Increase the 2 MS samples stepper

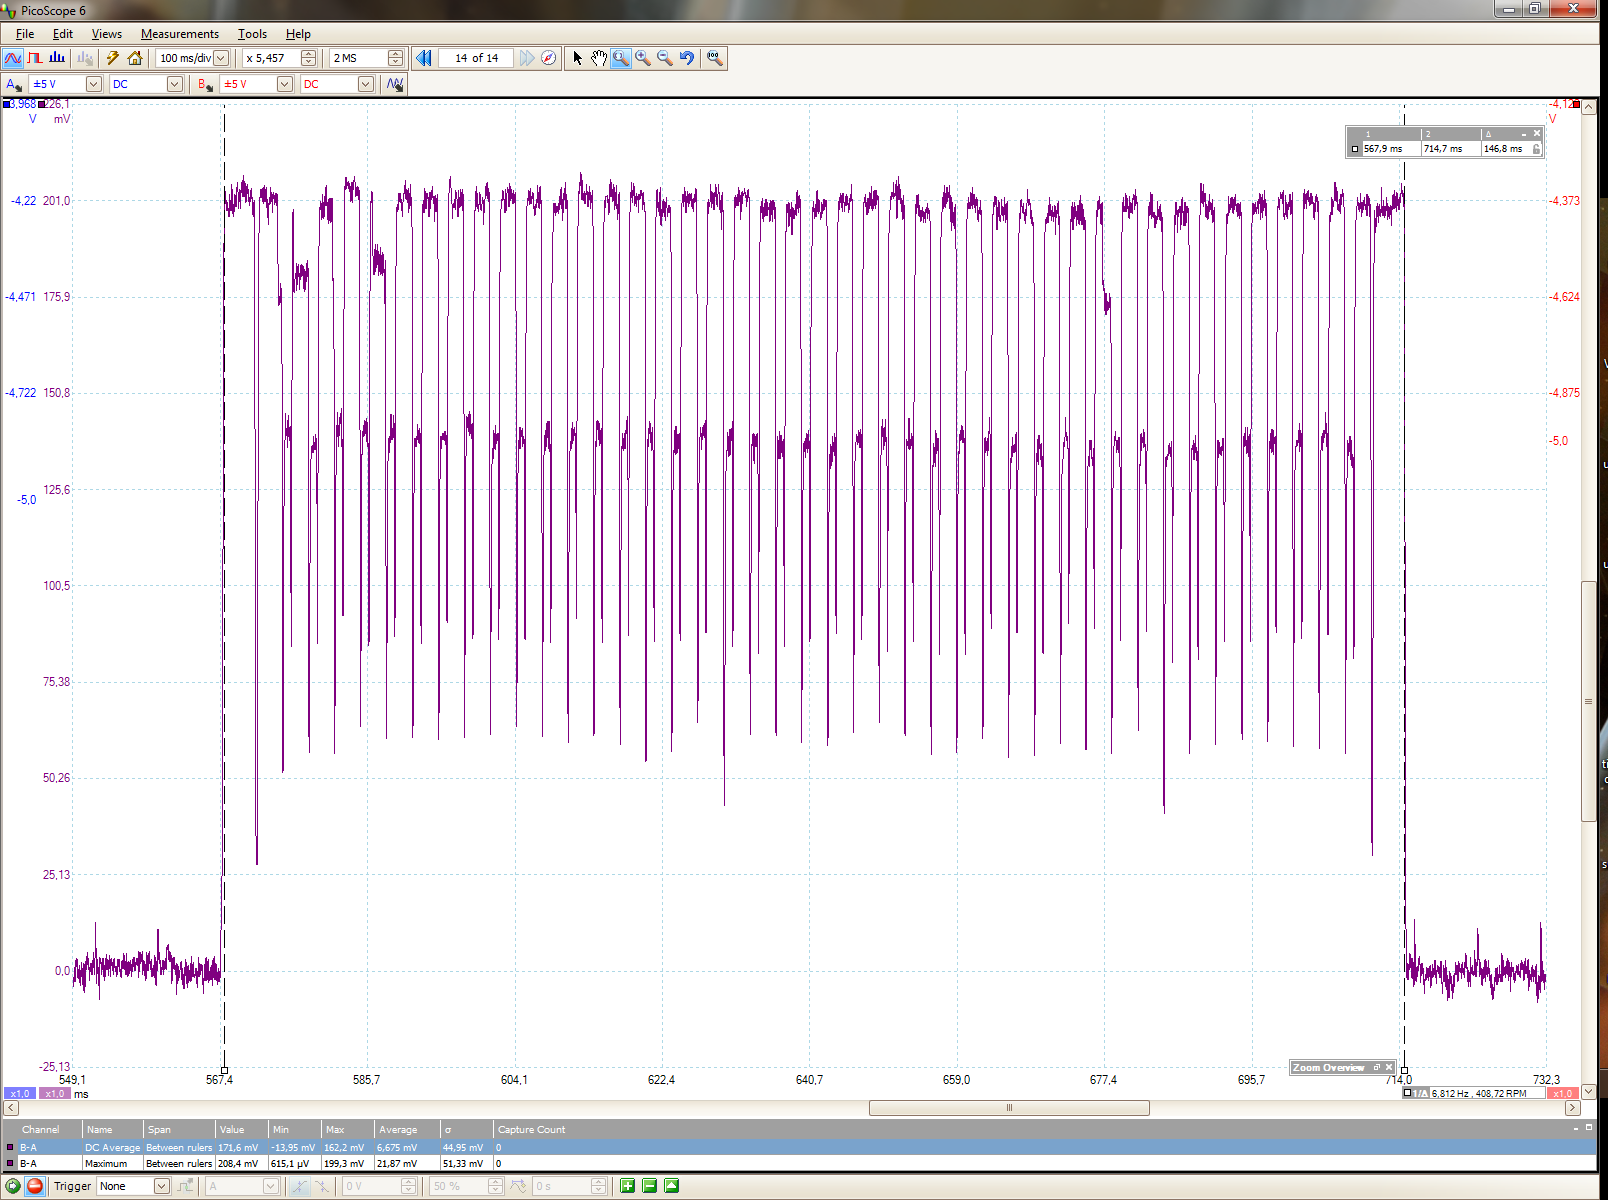(395, 54)
